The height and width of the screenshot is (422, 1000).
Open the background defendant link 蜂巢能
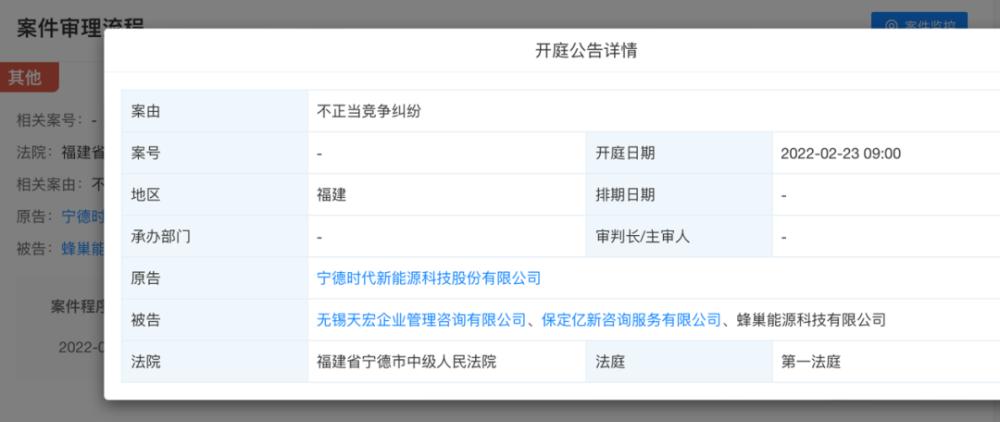(83, 249)
